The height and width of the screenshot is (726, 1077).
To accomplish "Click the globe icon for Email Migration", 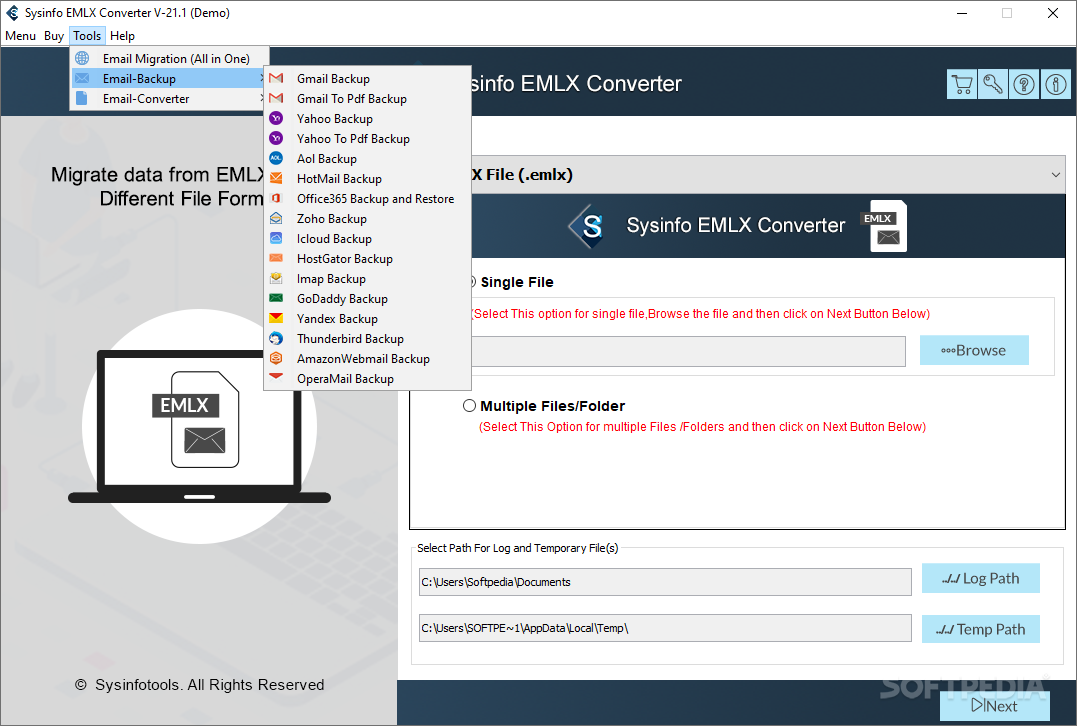I will (82, 58).
